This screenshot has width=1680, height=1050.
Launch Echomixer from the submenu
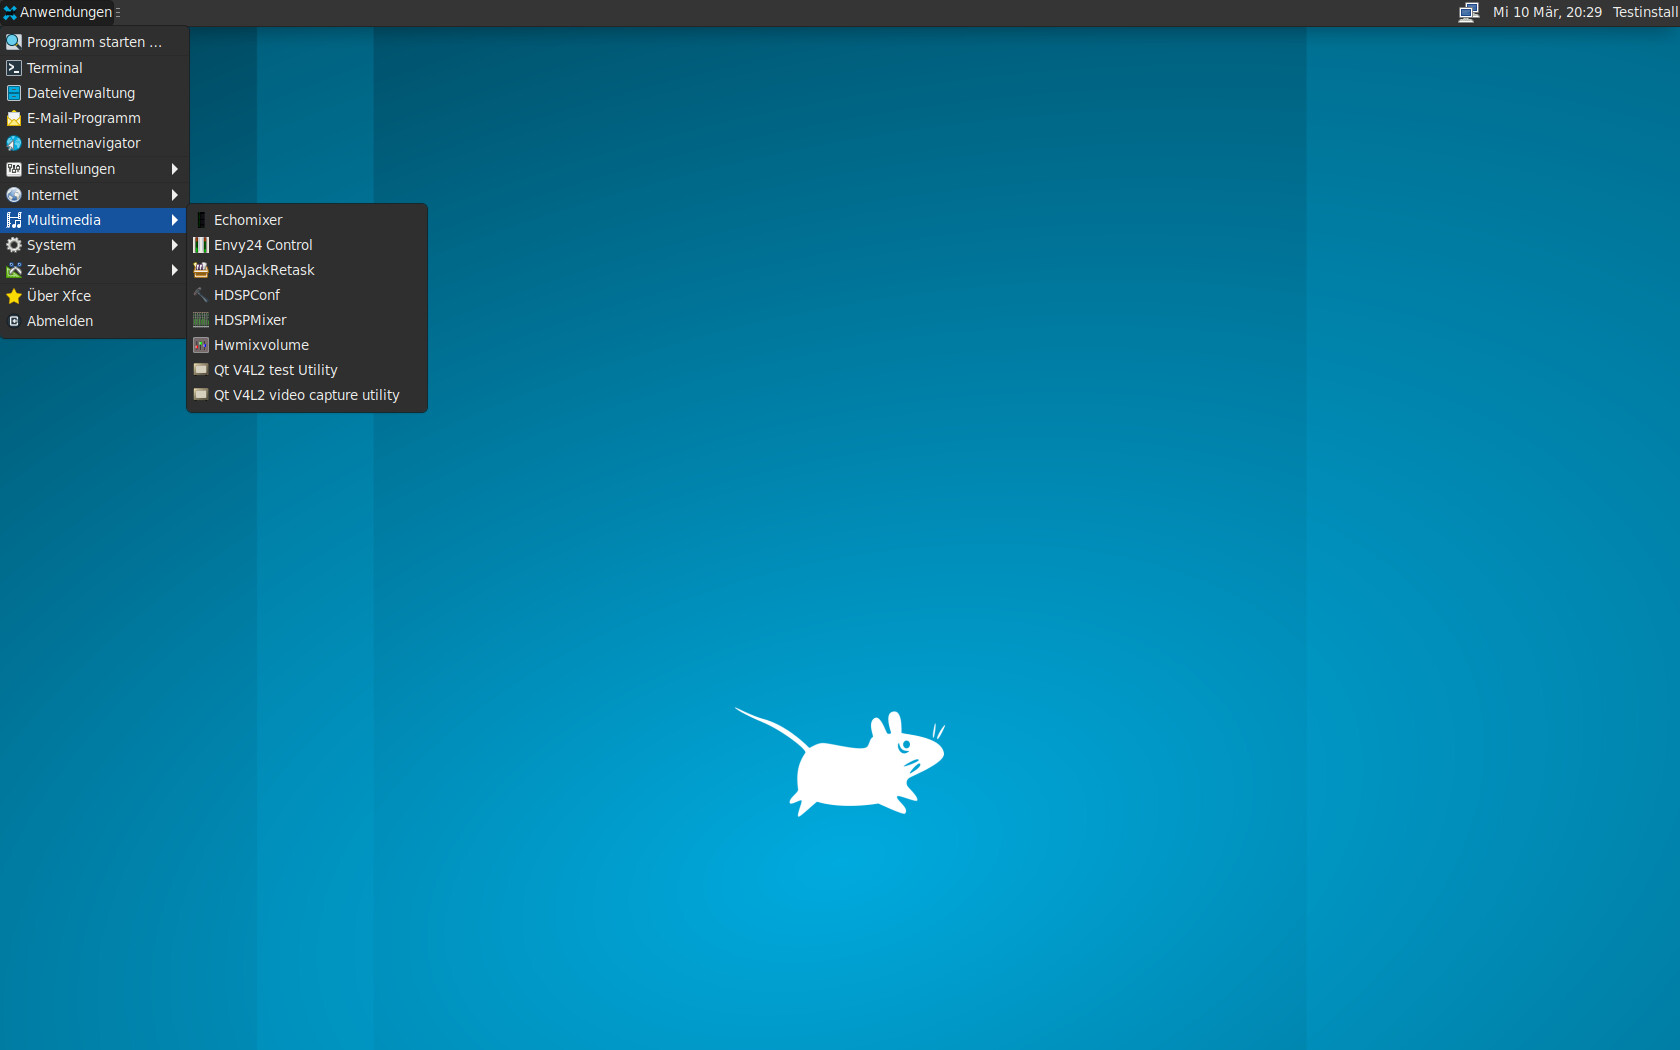pyautogui.click(x=307, y=220)
